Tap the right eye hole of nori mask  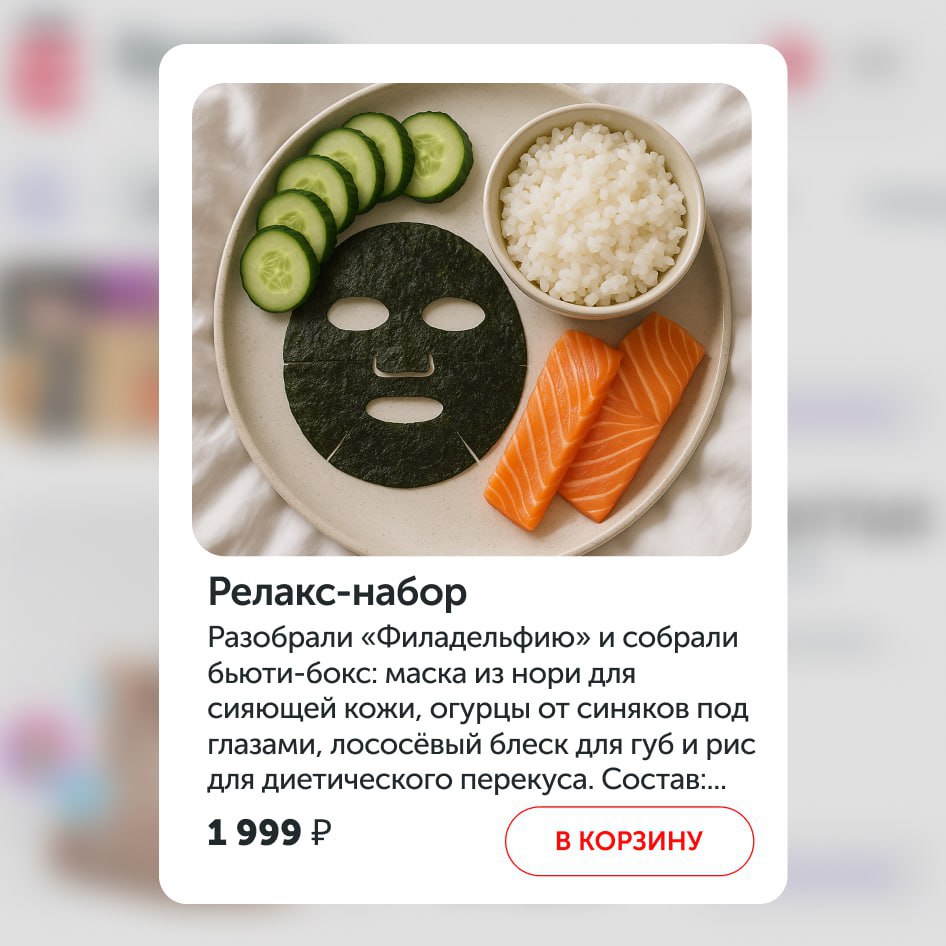[x=454, y=314]
